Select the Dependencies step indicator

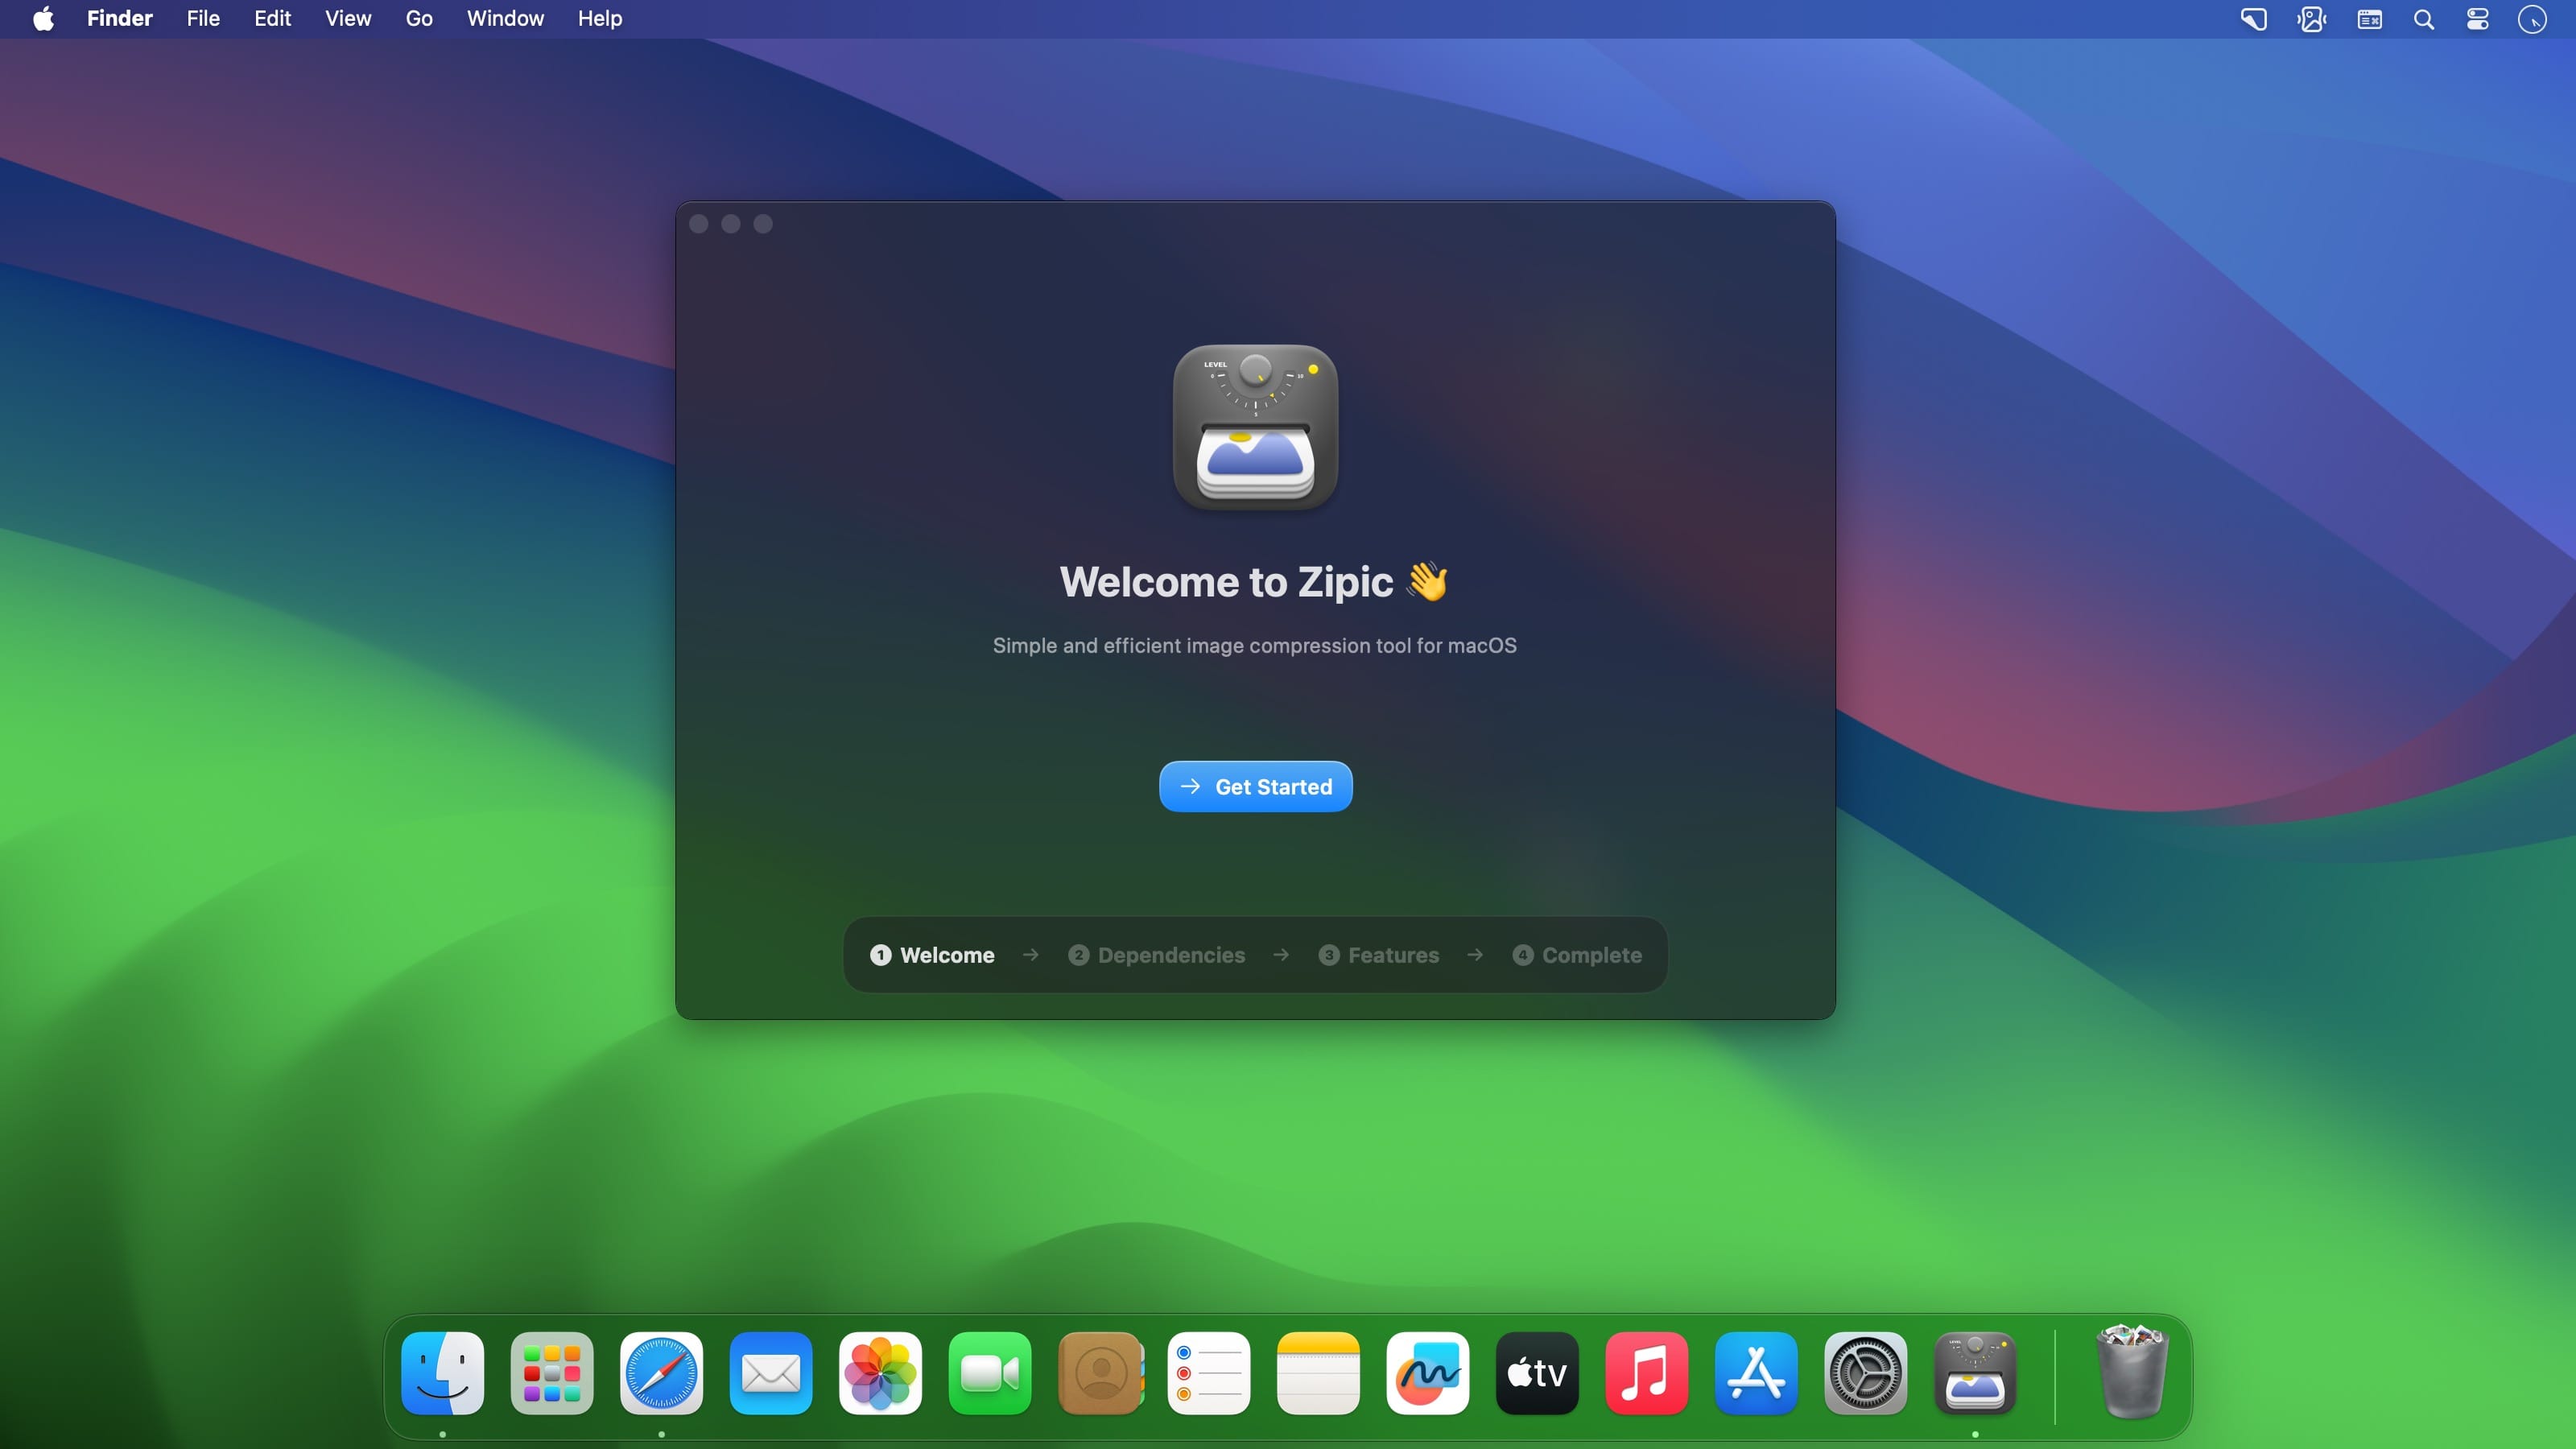pyautogui.click(x=1156, y=955)
